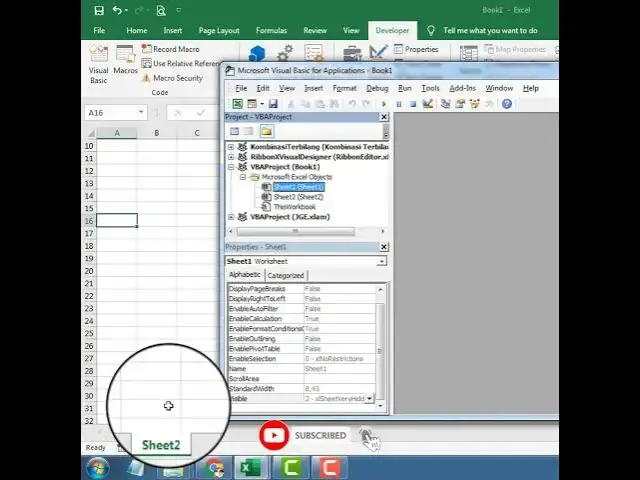Switch to the Formulas ribbon tab
Viewport: 640px width, 480px height.
271,31
